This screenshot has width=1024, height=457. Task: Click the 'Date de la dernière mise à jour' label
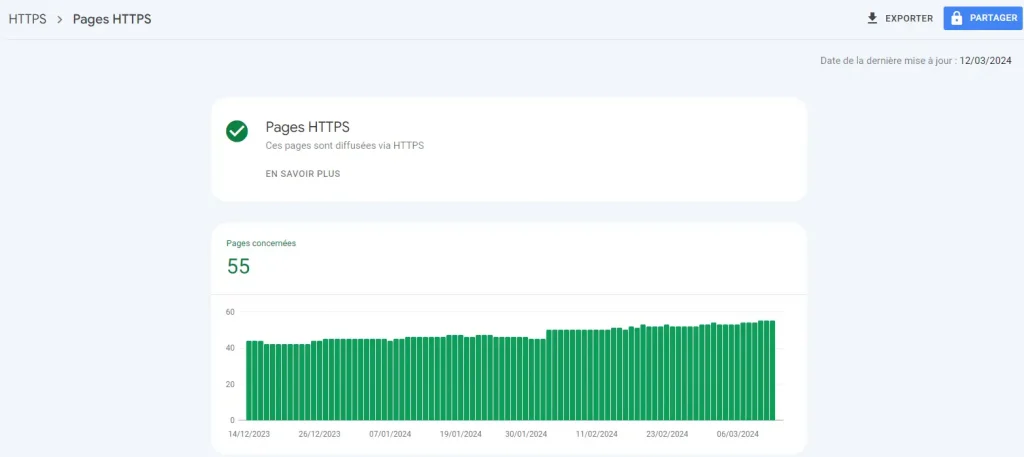[888, 61]
